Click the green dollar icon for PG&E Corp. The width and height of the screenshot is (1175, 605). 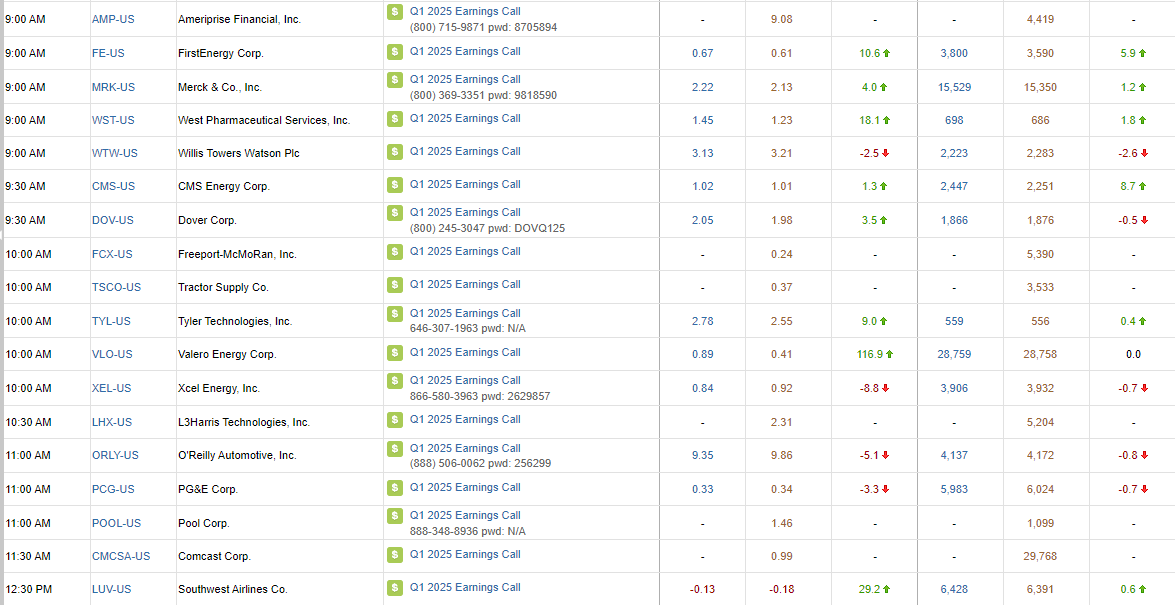coord(395,487)
